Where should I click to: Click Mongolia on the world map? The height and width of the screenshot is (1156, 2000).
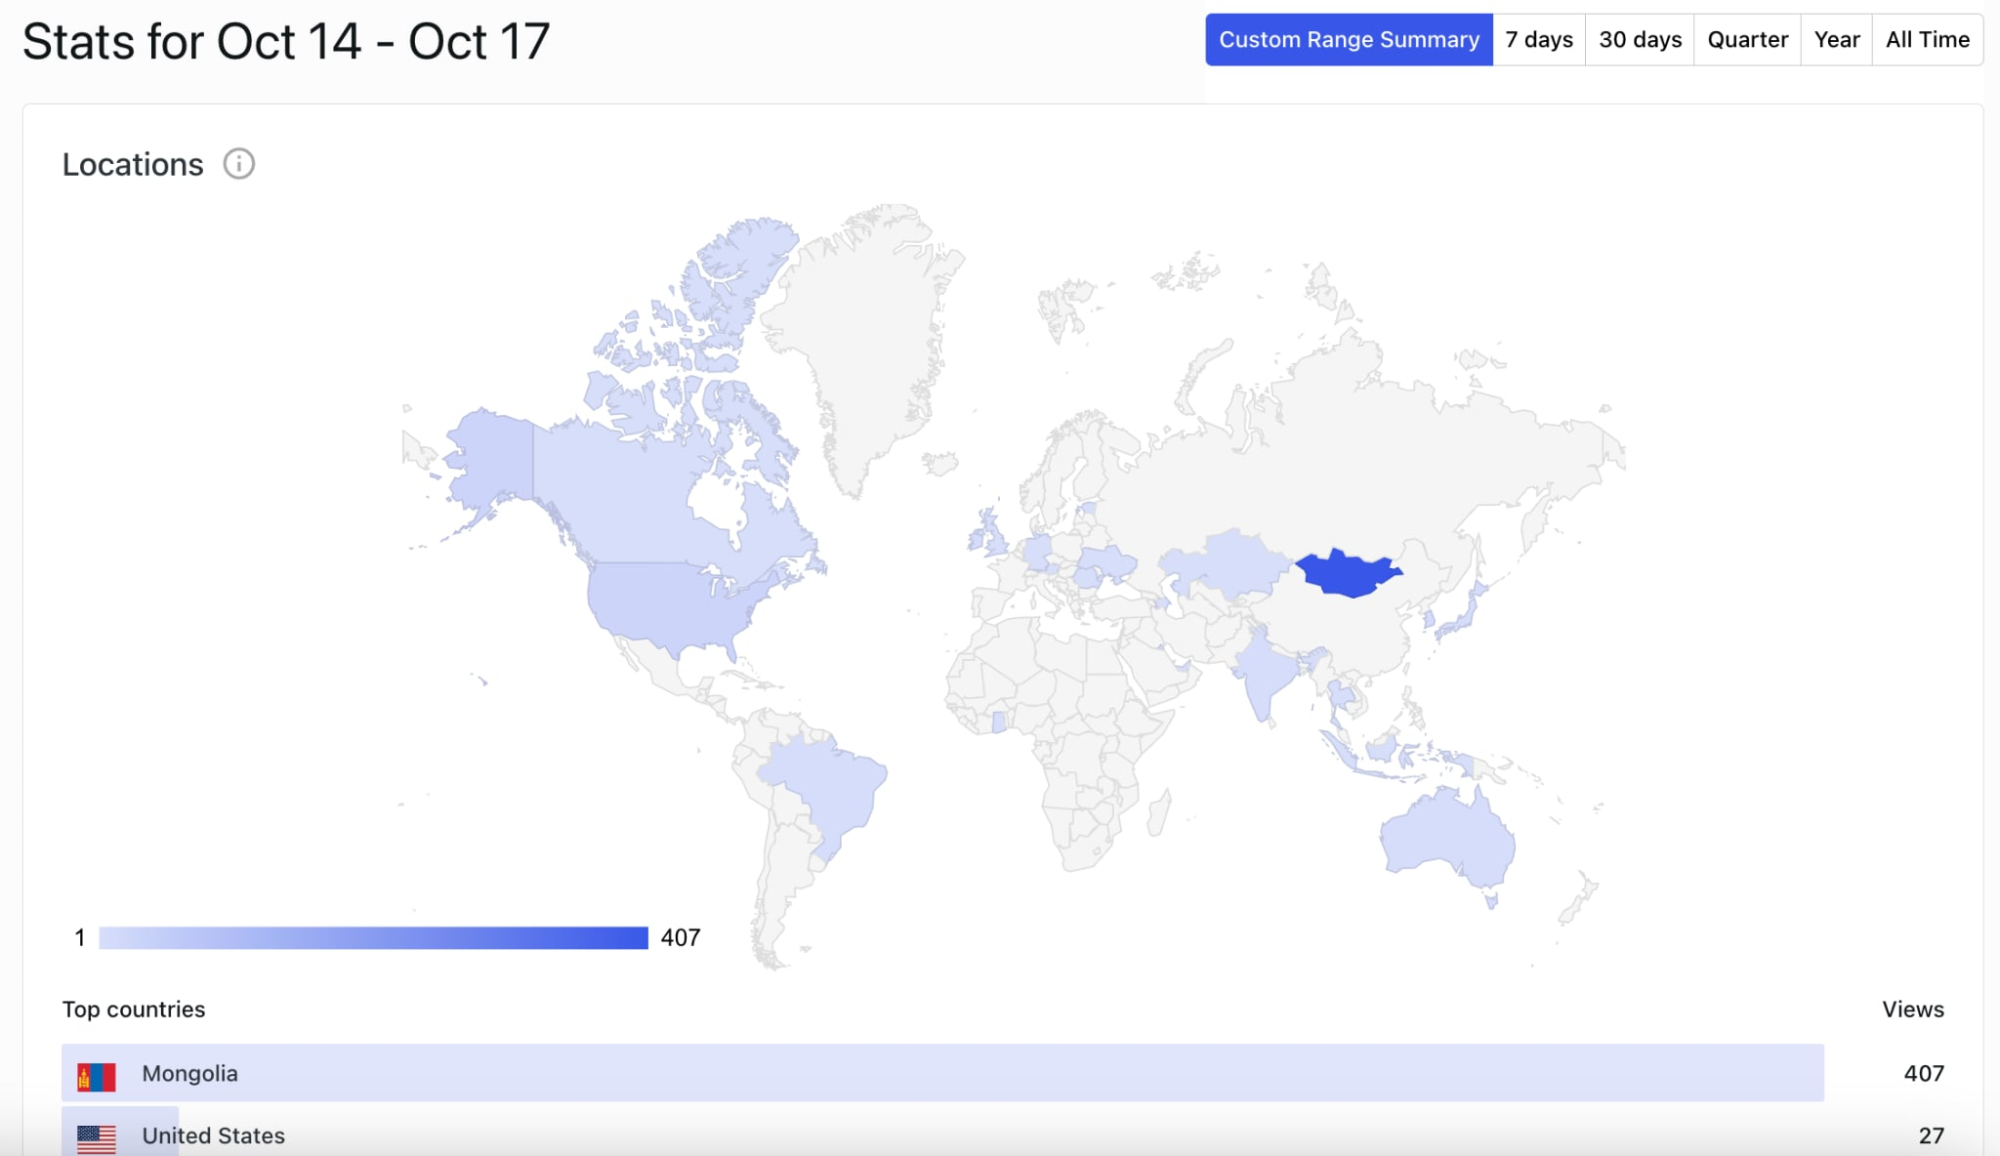[x=1348, y=574]
